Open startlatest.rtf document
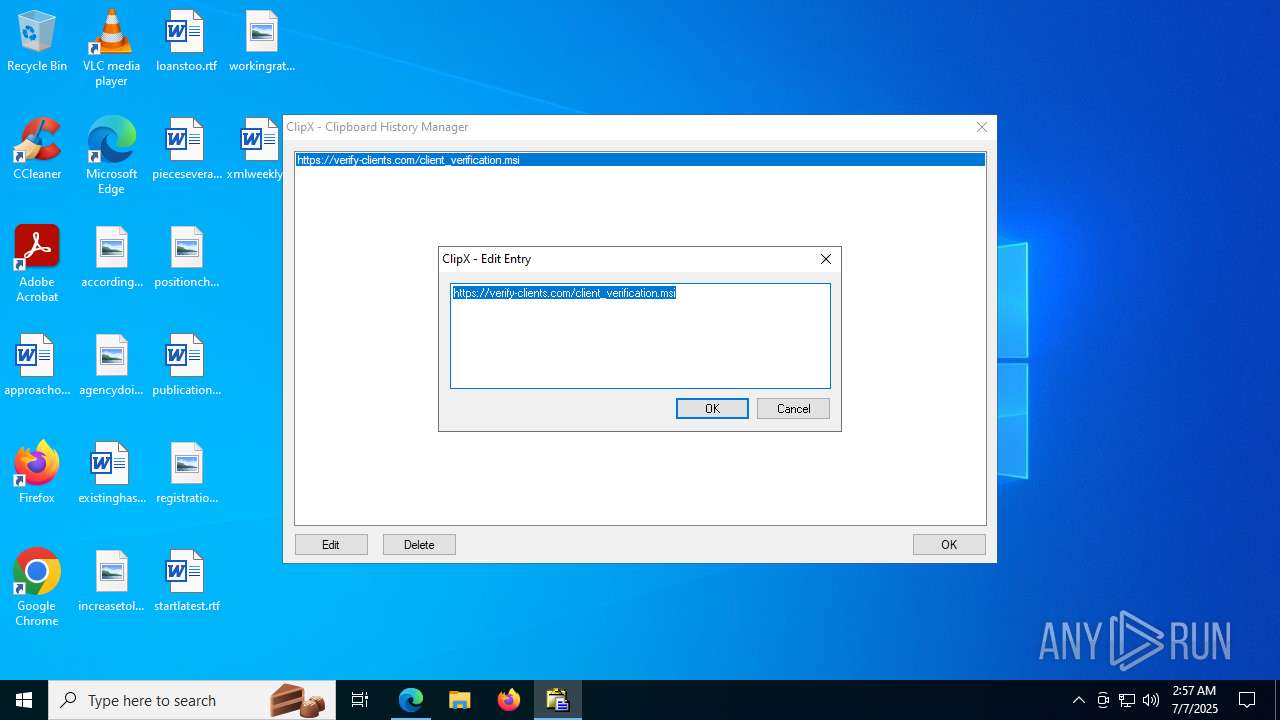This screenshot has height=720, width=1280. pyautogui.click(x=186, y=582)
